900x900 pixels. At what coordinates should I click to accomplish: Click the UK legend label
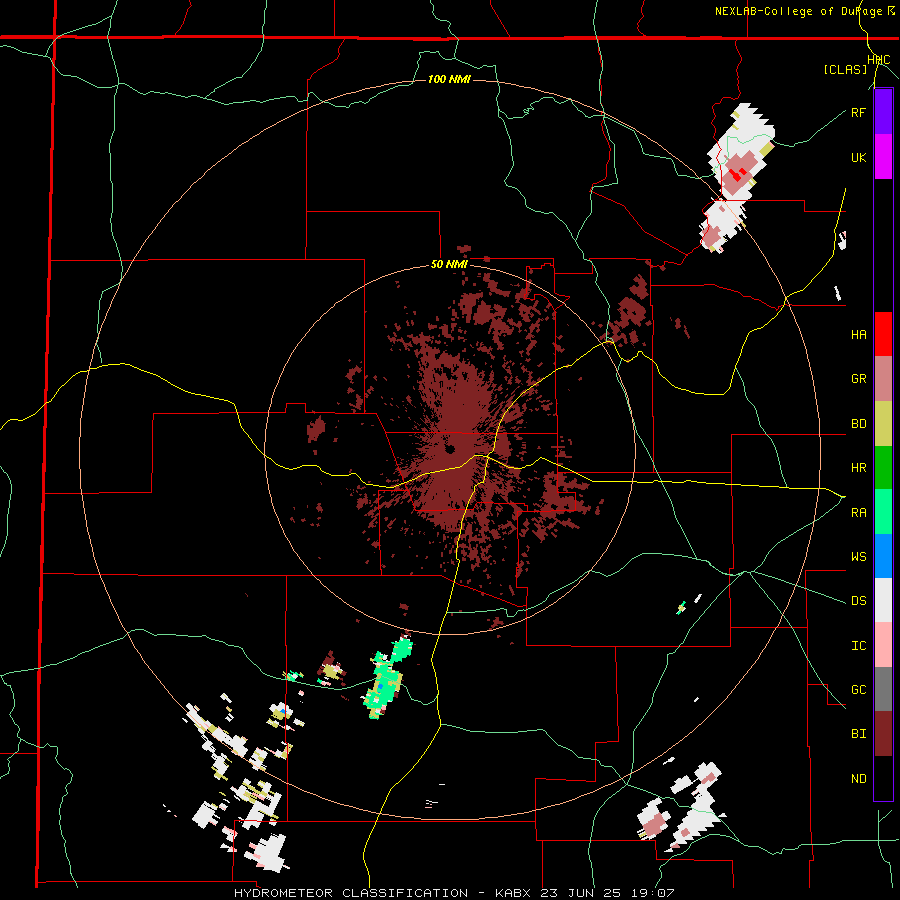(858, 158)
